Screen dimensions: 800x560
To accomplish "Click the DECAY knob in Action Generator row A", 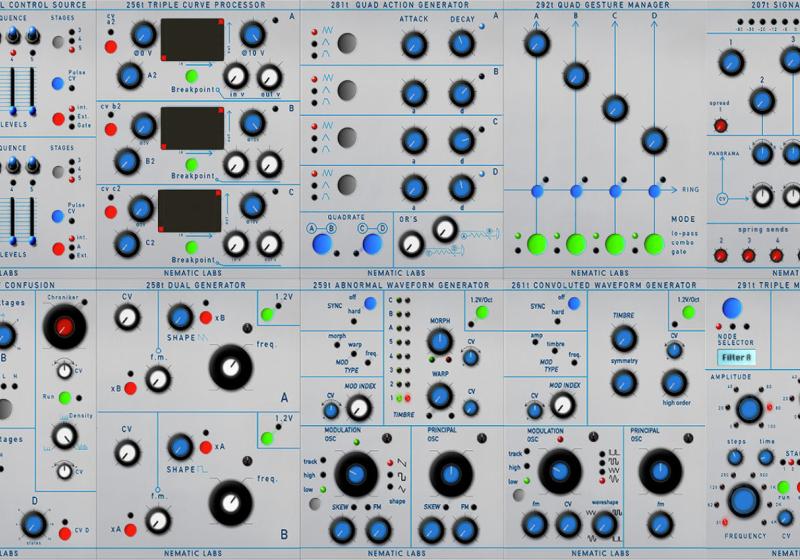I will pyautogui.click(x=462, y=43).
